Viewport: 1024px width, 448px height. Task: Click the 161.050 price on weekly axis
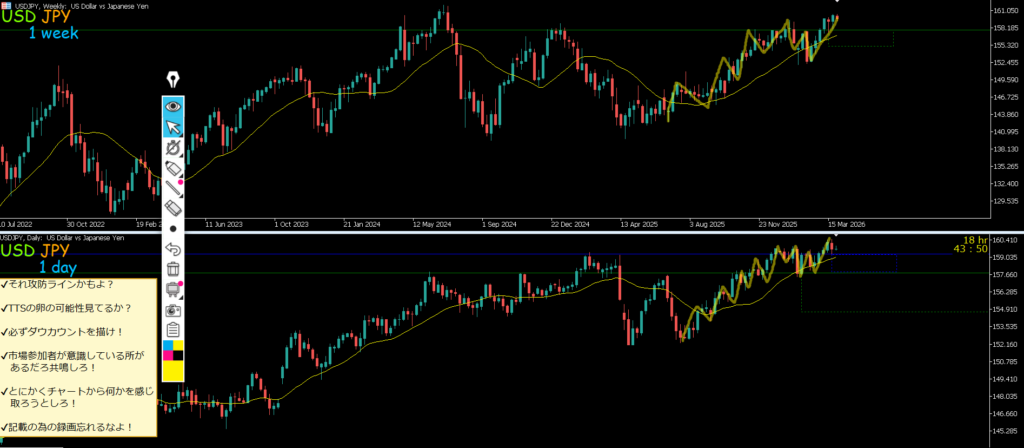tap(1006, 12)
